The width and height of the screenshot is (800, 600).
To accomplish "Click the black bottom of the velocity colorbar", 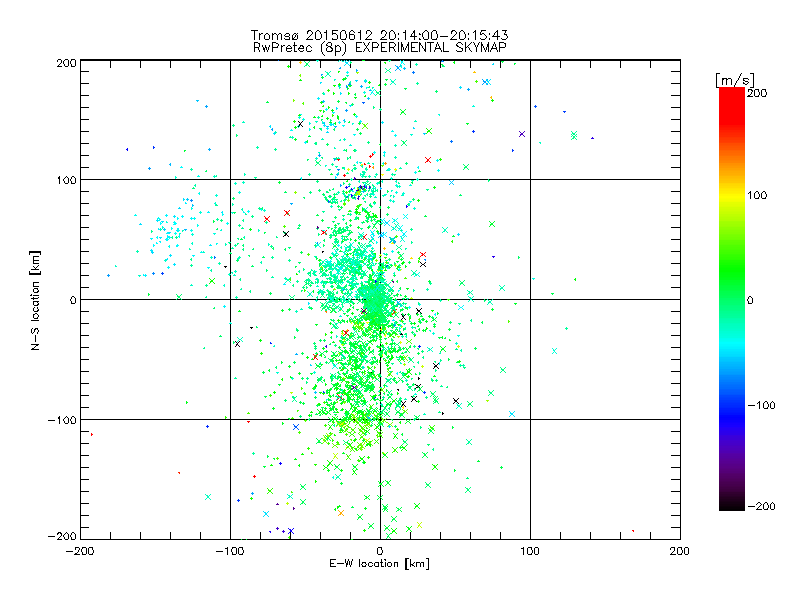I will click(x=732, y=503).
